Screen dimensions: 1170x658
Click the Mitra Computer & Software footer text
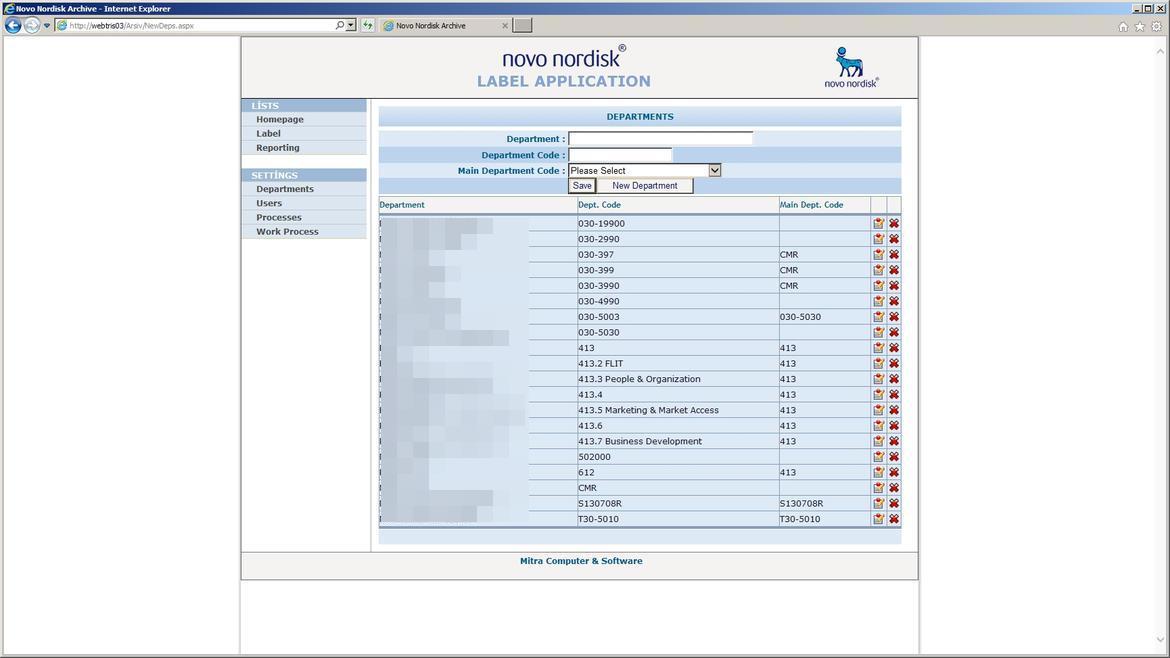(x=581, y=561)
